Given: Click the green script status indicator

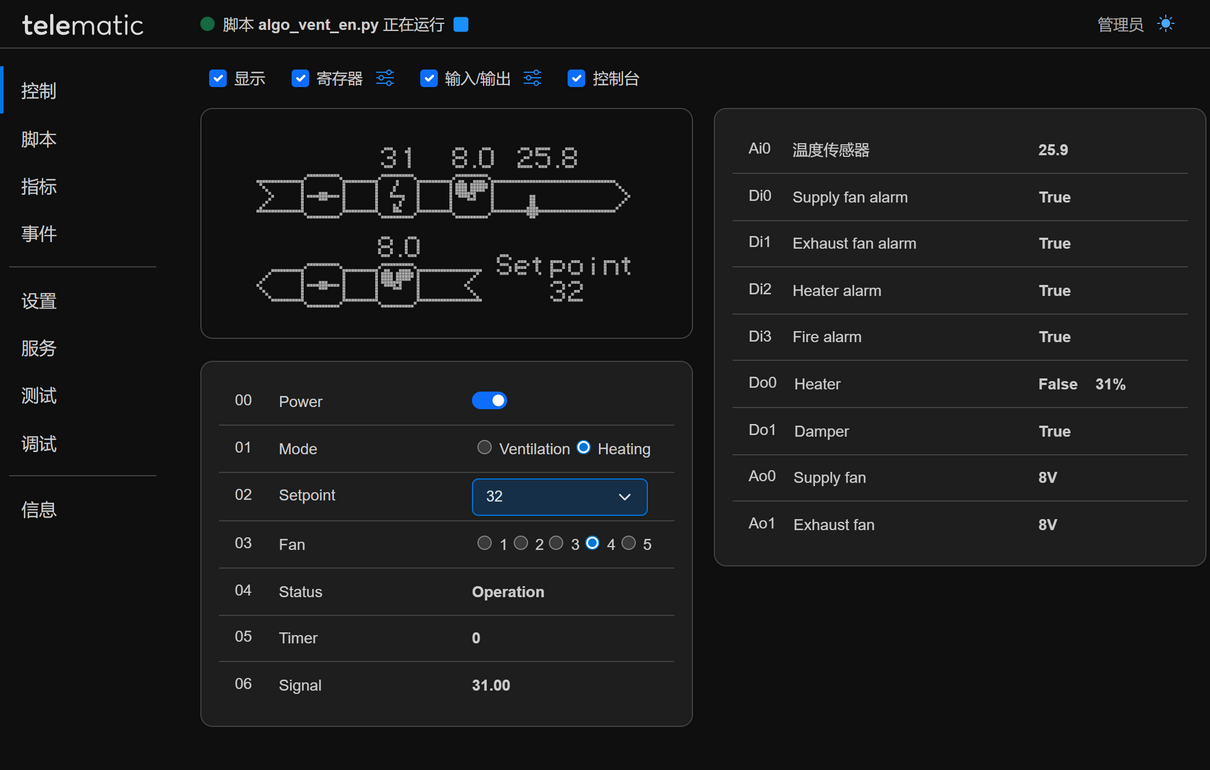Looking at the screenshot, I should 207,24.
